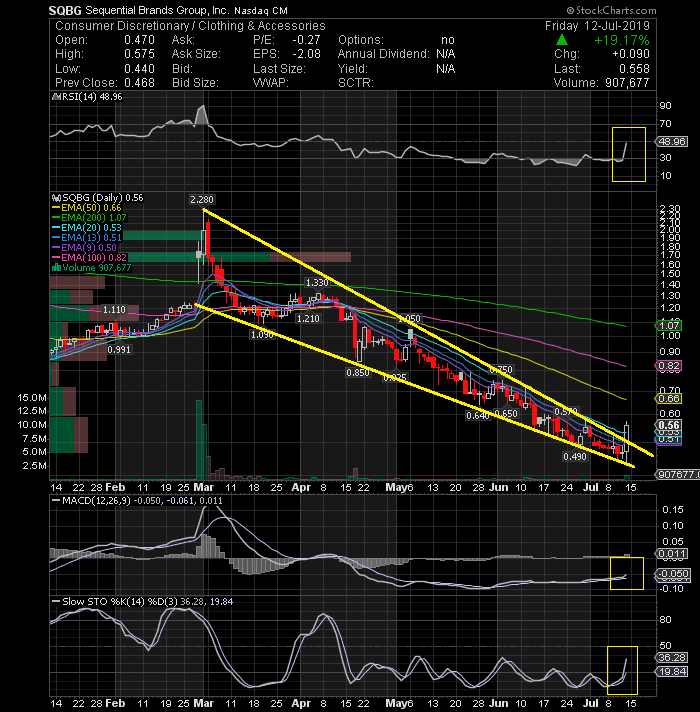700x712 pixels.
Task: Click the Annual Dividend label
Action: 383,54
